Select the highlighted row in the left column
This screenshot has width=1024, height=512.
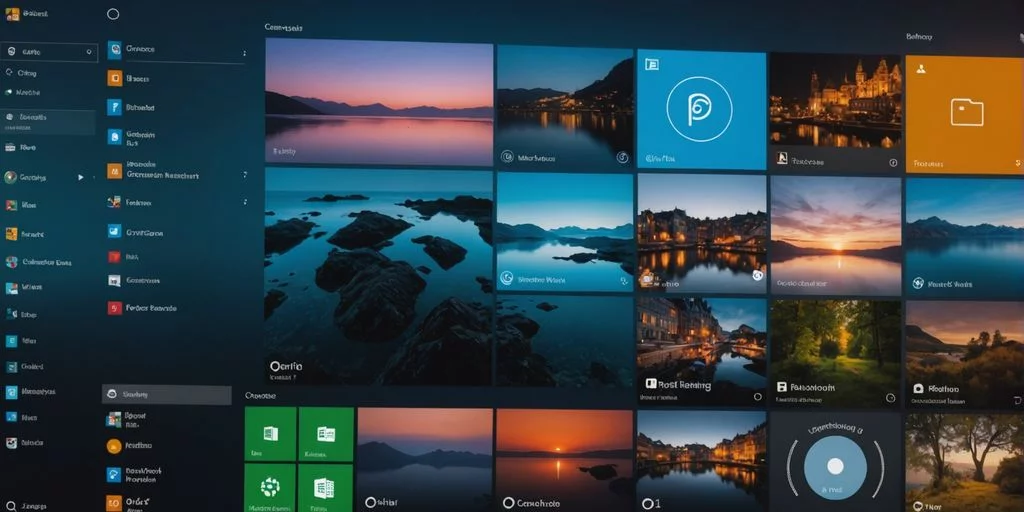point(48,121)
